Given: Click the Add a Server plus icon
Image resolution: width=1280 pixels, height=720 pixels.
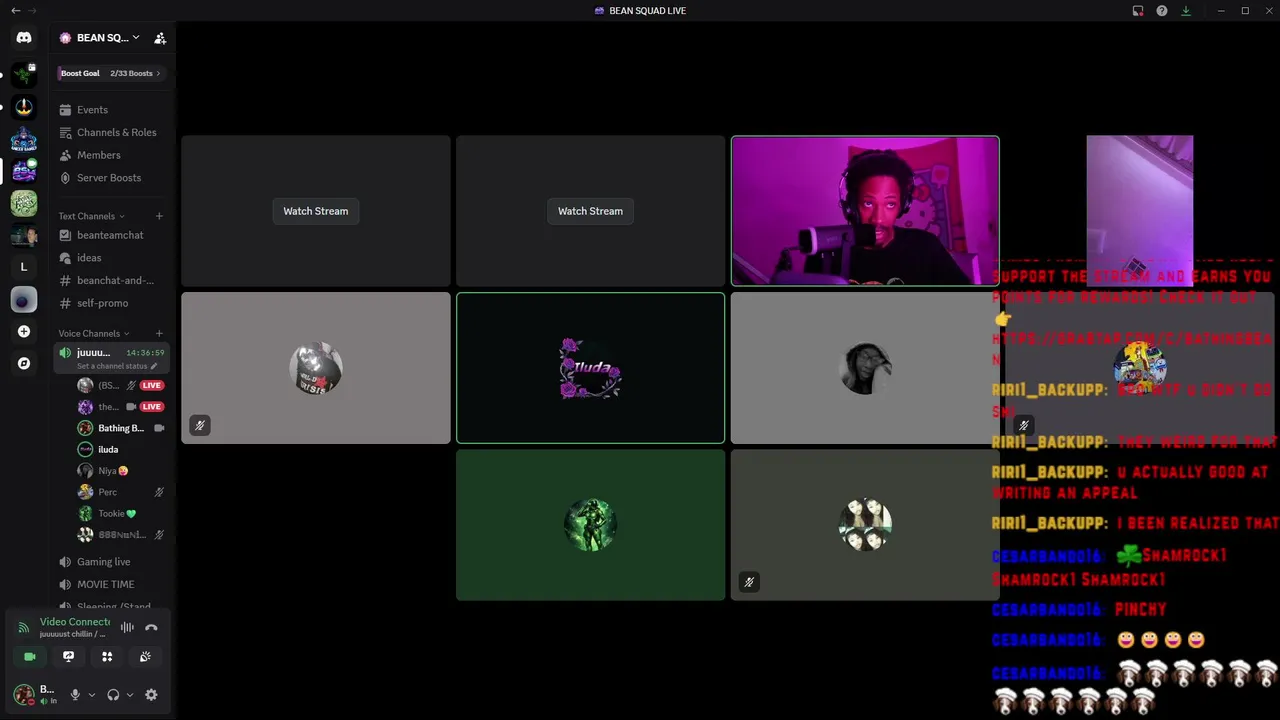Looking at the screenshot, I should [x=24, y=331].
